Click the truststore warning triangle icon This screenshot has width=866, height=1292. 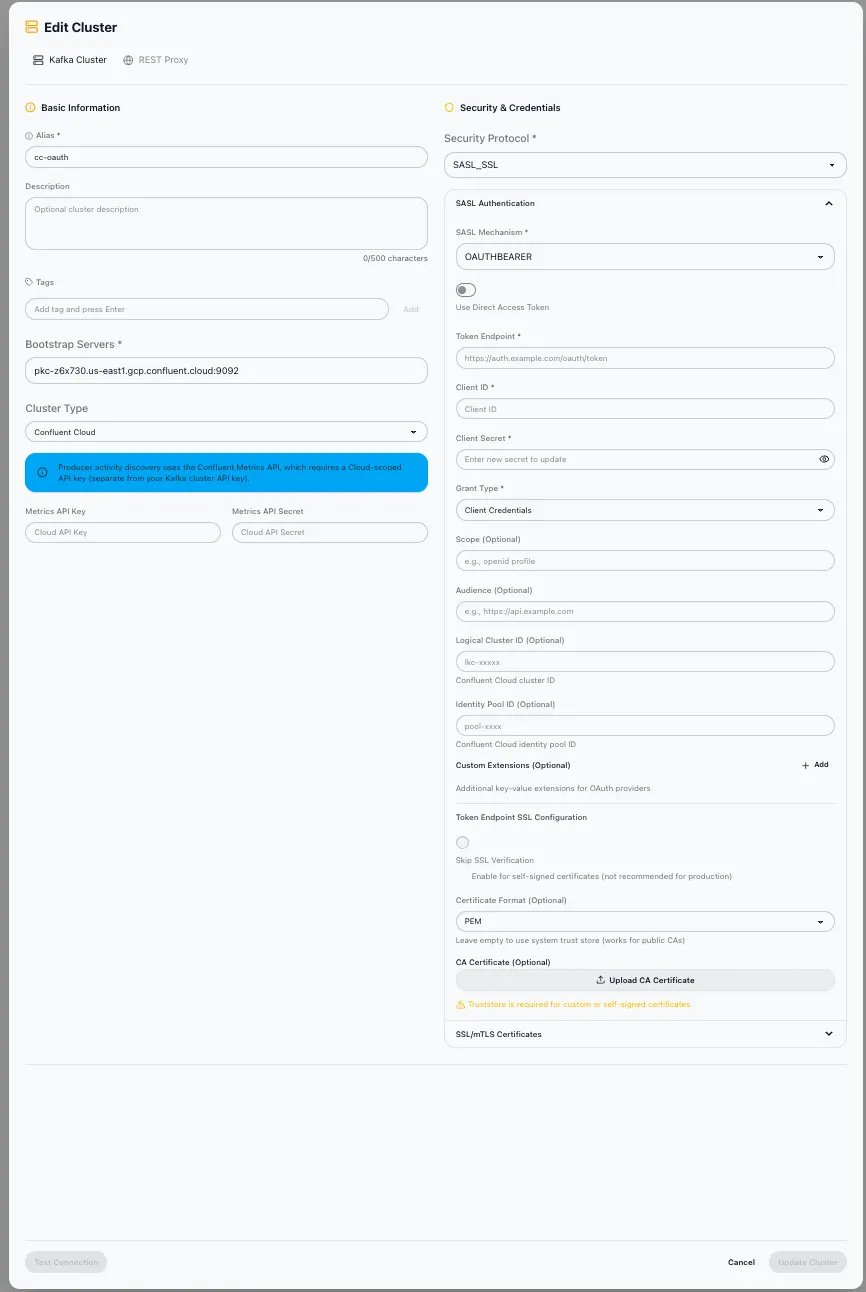462,1004
